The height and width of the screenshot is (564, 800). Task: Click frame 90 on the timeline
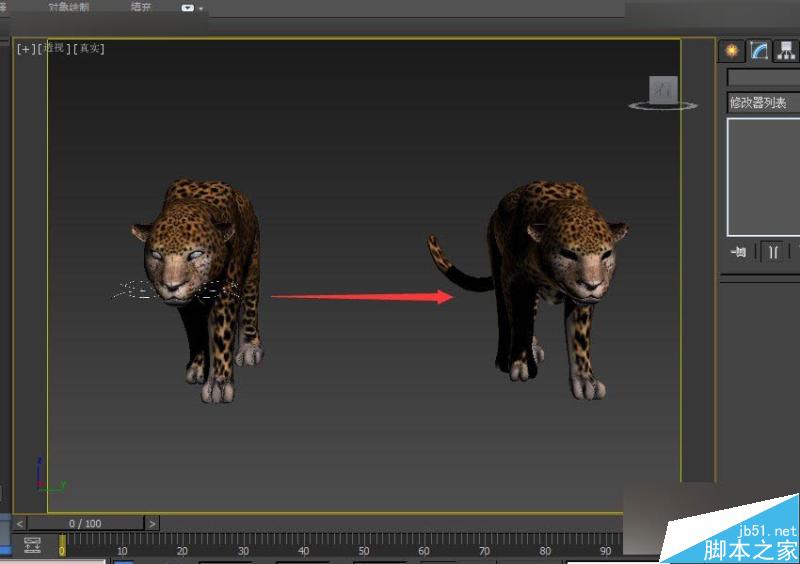(606, 551)
